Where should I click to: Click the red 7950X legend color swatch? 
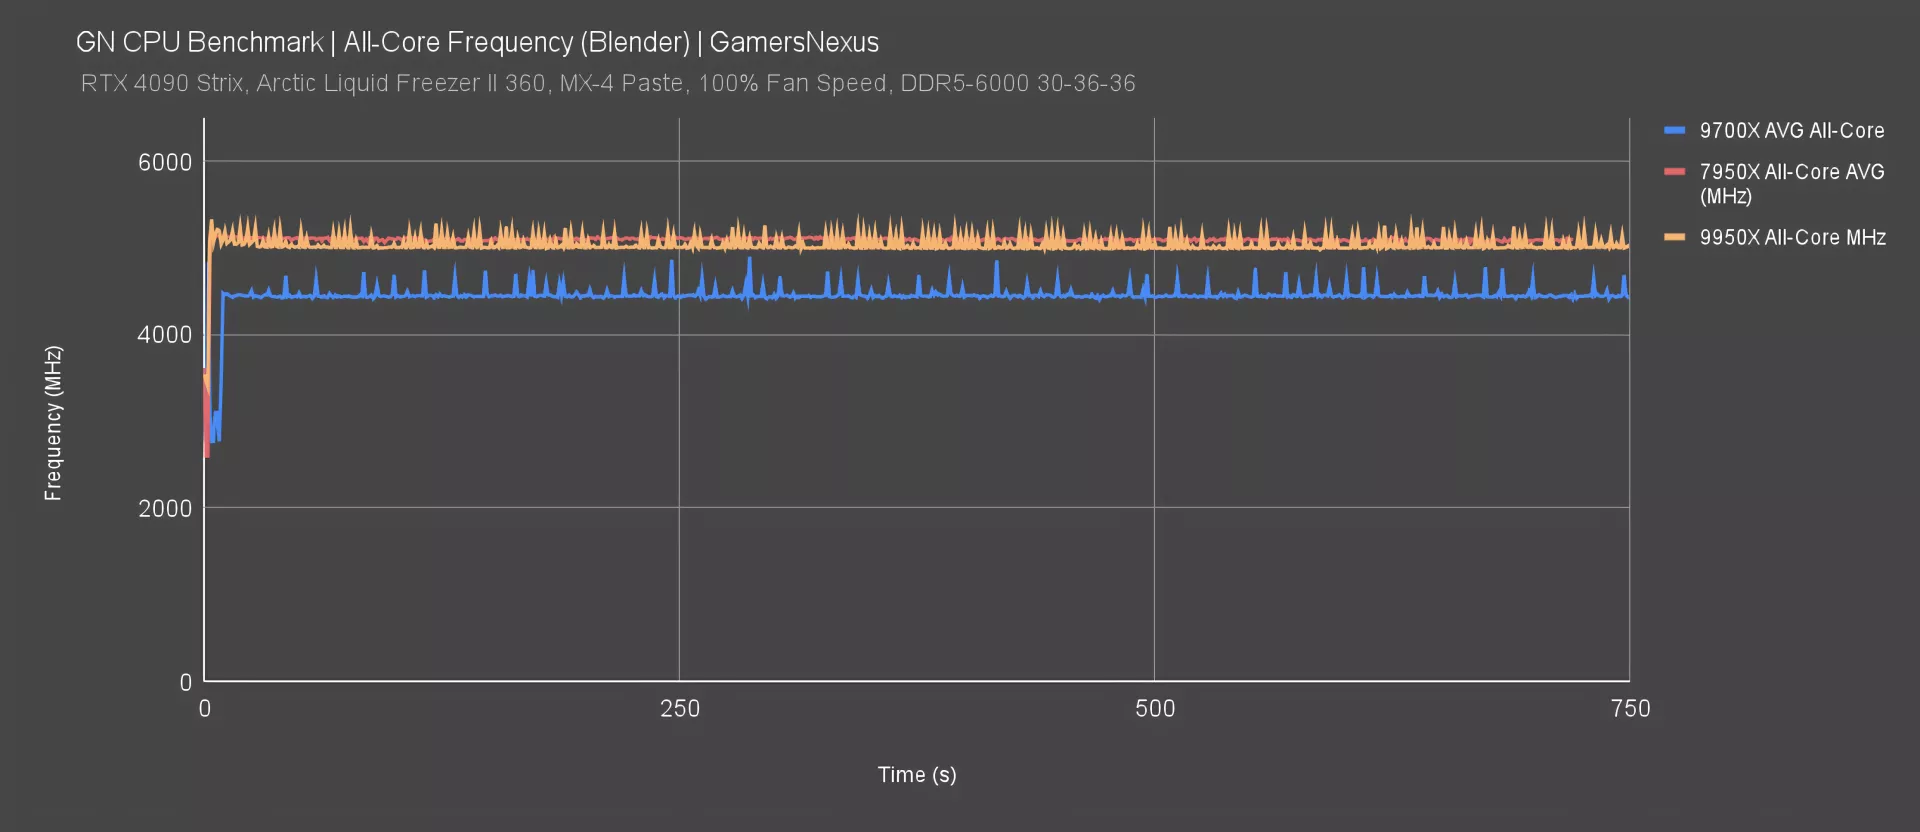pyautogui.click(x=1674, y=172)
